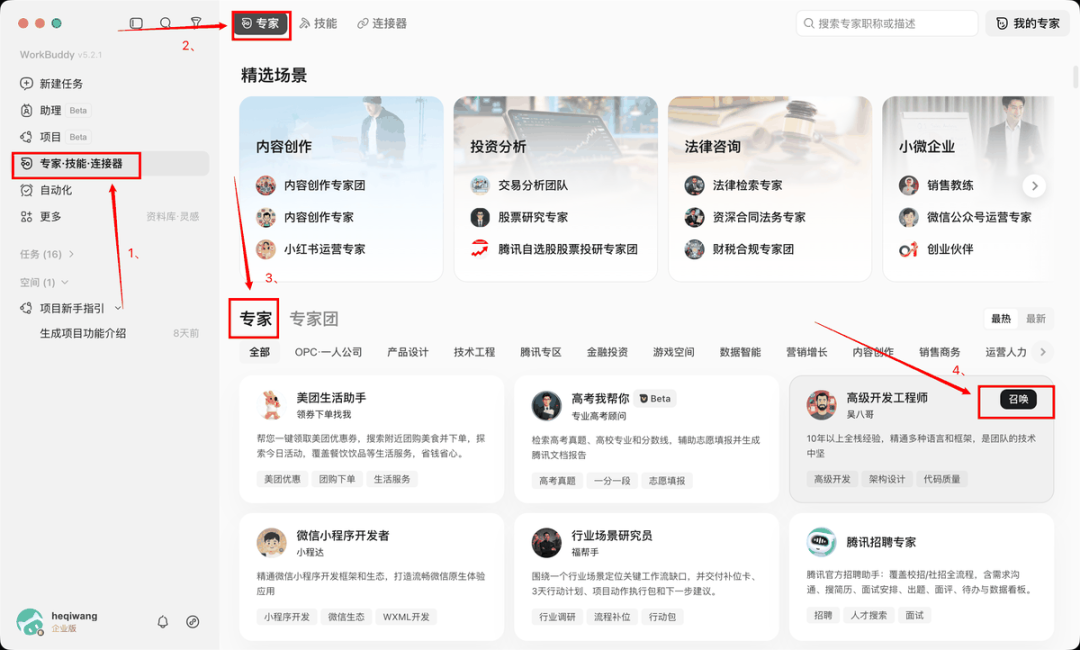Click the 架构设计 tag
This screenshot has width=1080, height=650.
tap(887, 479)
